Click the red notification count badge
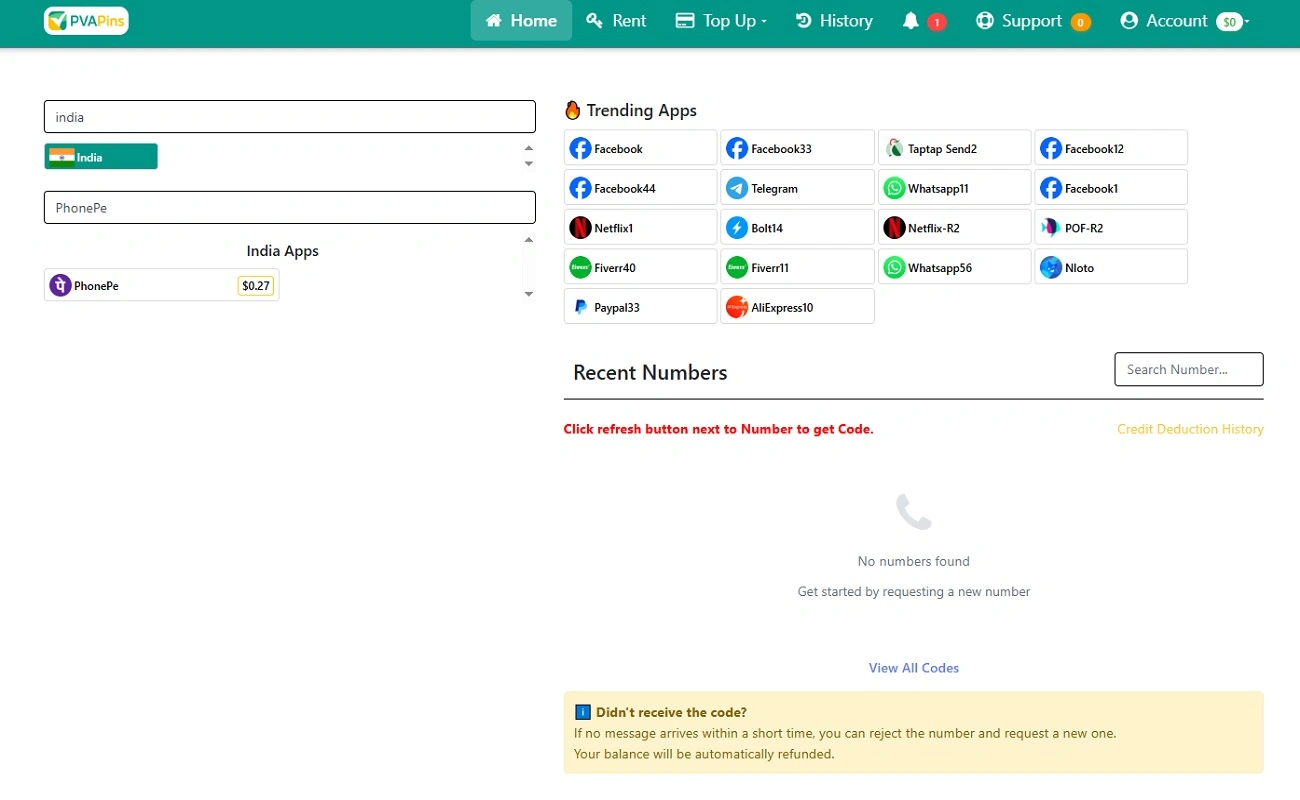This screenshot has width=1300, height=800. point(936,22)
